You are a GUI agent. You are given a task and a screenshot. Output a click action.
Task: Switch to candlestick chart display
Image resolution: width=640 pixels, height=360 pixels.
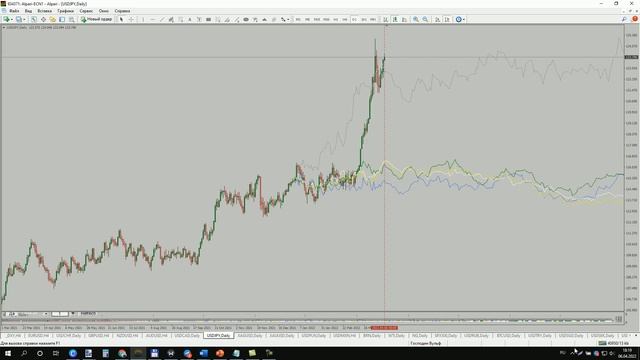pyautogui.click(x=395, y=19)
